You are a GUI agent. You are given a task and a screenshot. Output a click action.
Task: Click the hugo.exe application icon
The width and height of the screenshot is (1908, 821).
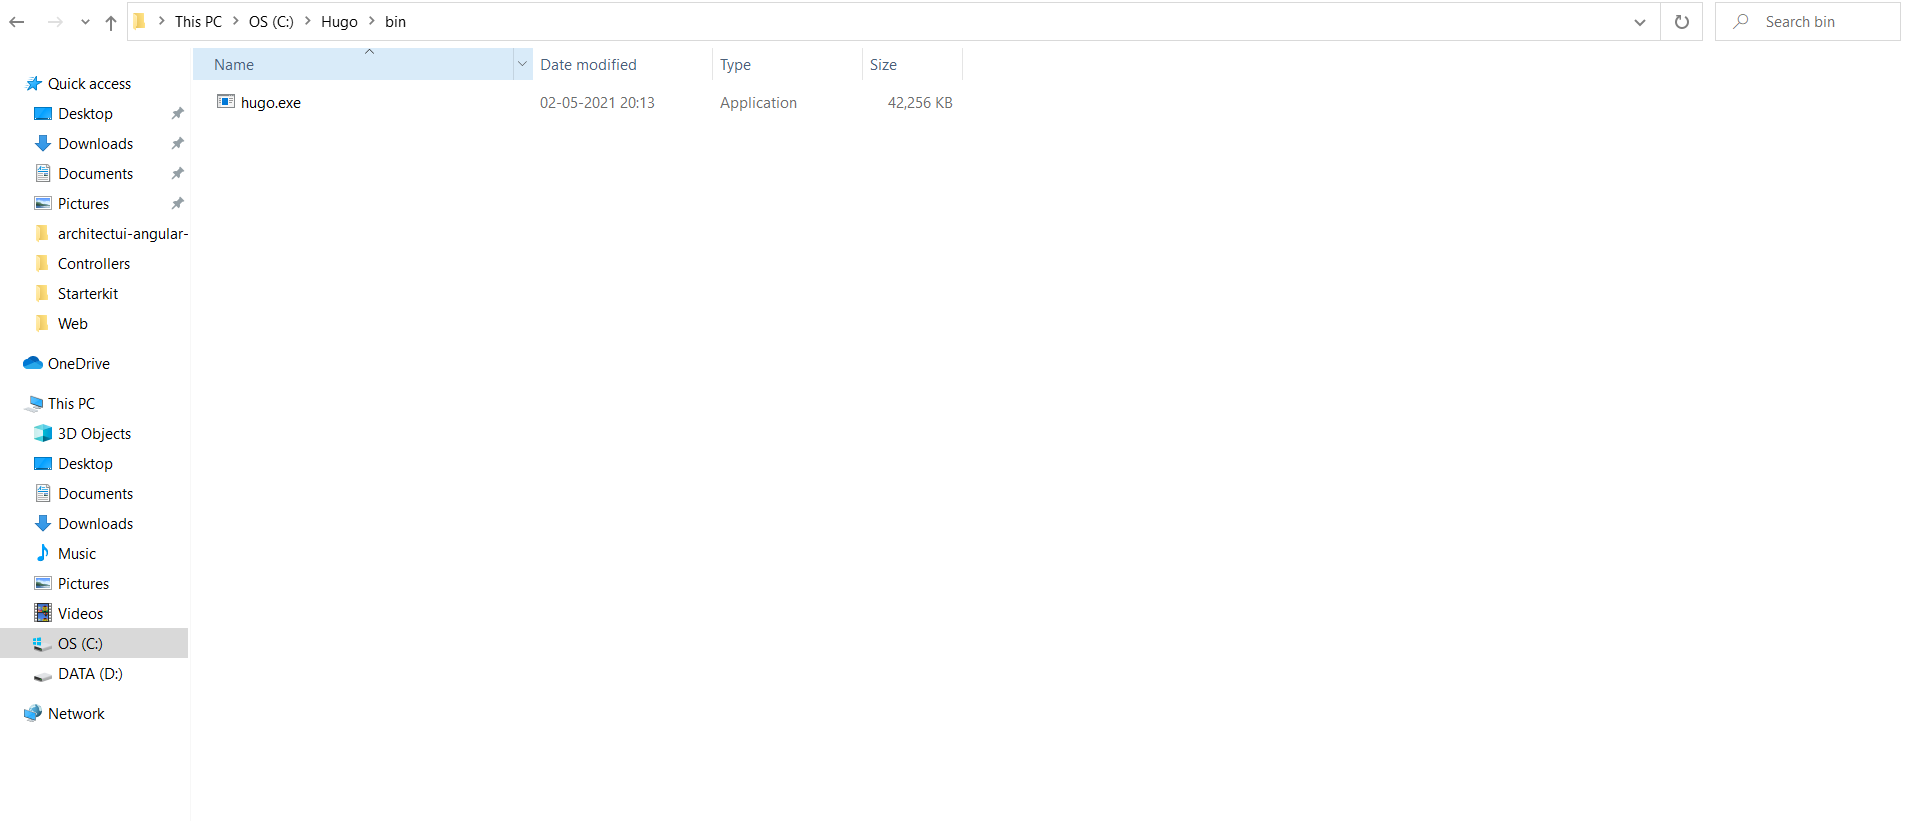[x=226, y=101]
